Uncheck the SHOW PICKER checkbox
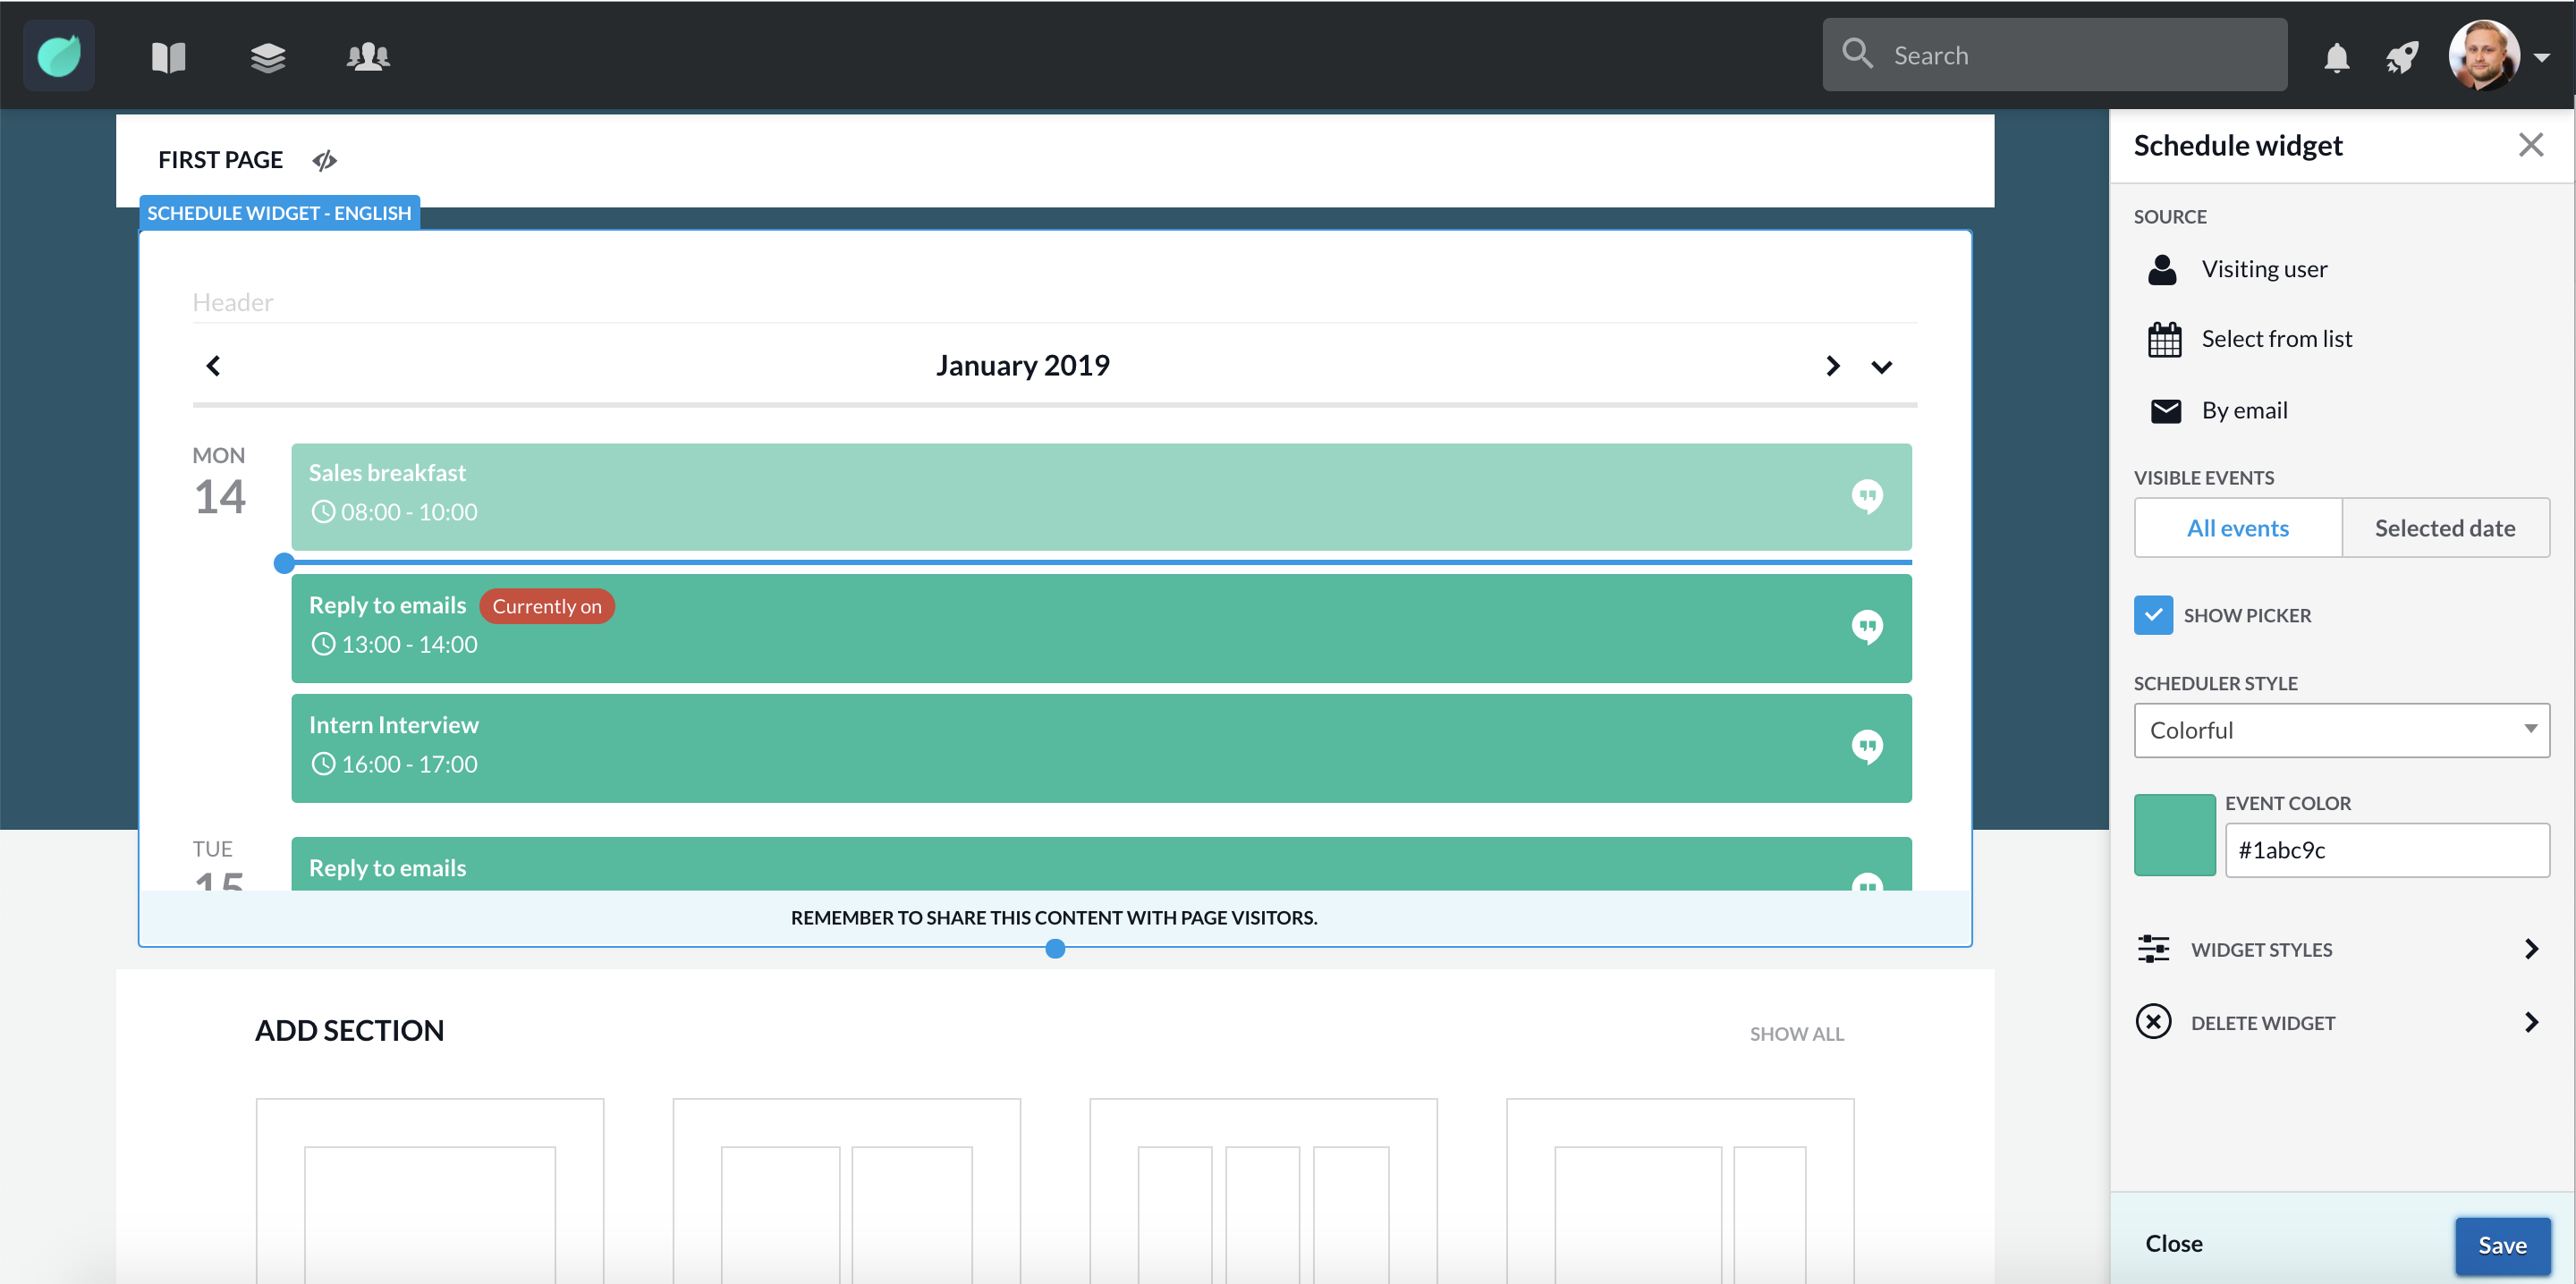Image resolution: width=2576 pixels, height=1284 pixels. tap(2153, 615)
